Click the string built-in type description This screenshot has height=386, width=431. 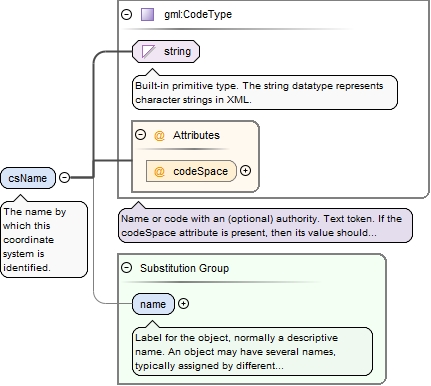pyautogui.click(x=265, y=93)
